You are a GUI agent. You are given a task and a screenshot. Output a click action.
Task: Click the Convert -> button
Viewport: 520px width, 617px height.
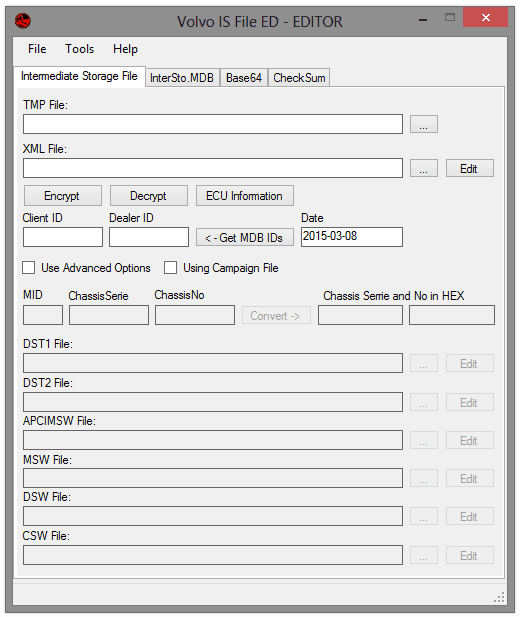276,315
